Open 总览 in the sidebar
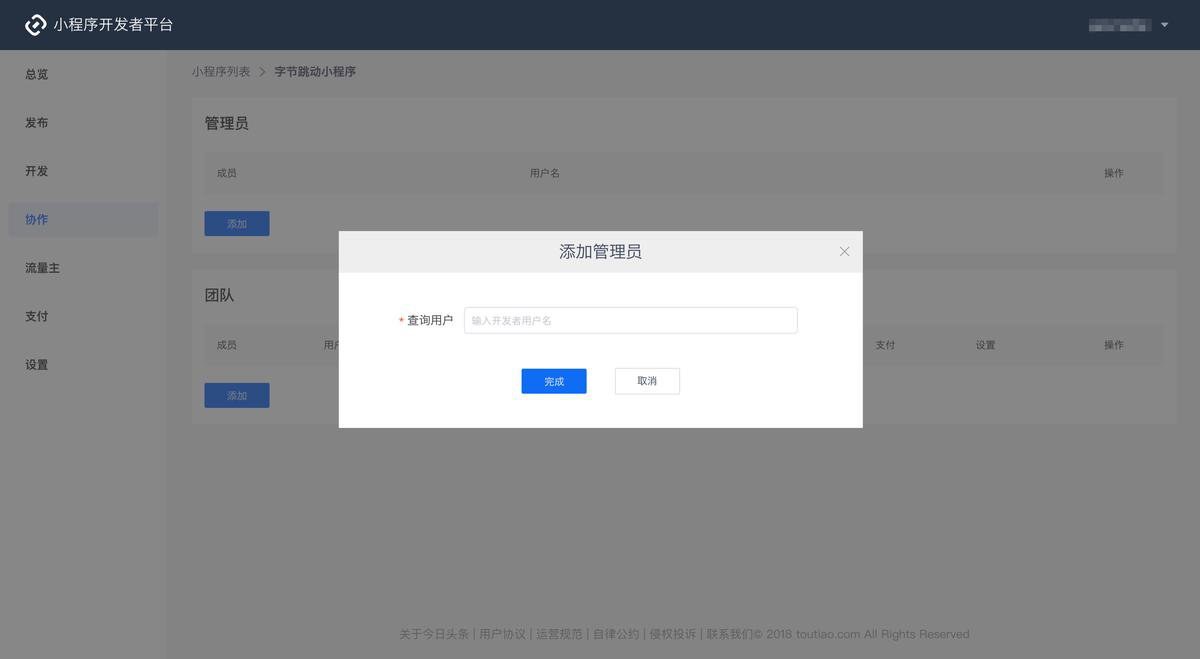 (37, 75)
